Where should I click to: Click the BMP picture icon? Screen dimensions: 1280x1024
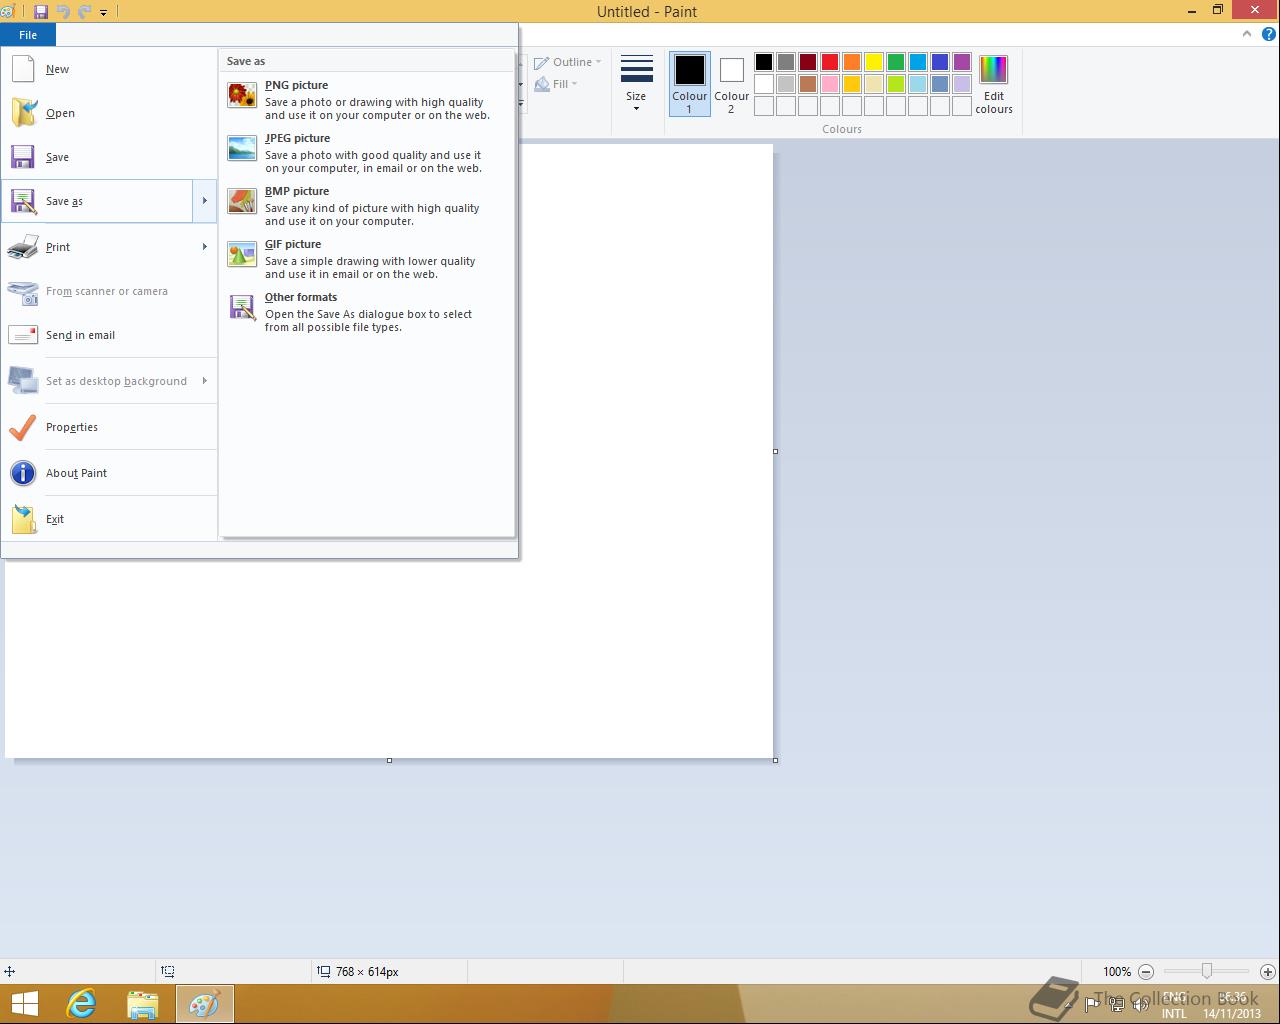[x=242, y=201]
